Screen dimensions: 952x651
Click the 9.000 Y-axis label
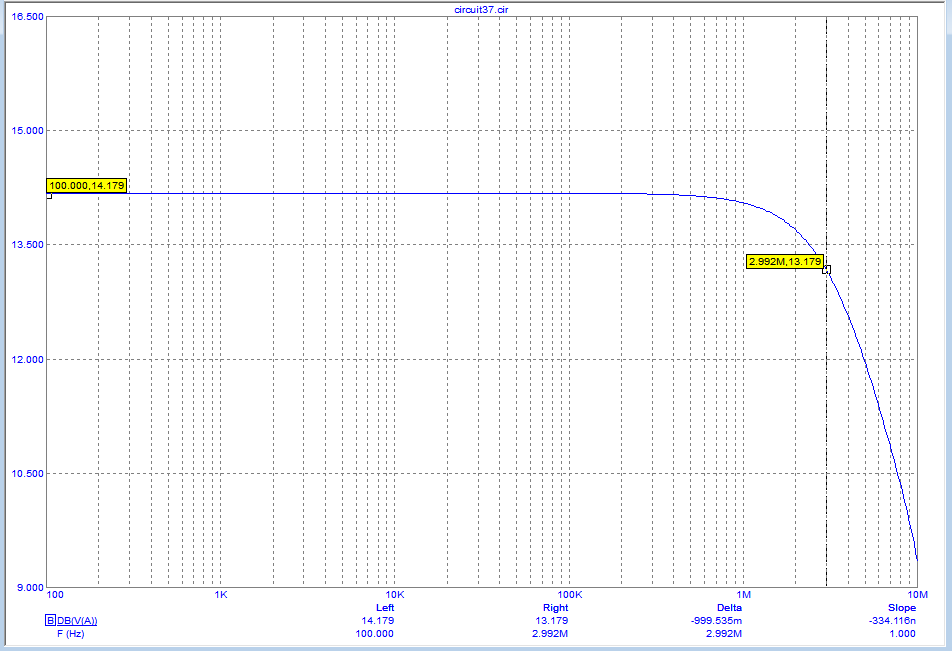tap(30, 587)
